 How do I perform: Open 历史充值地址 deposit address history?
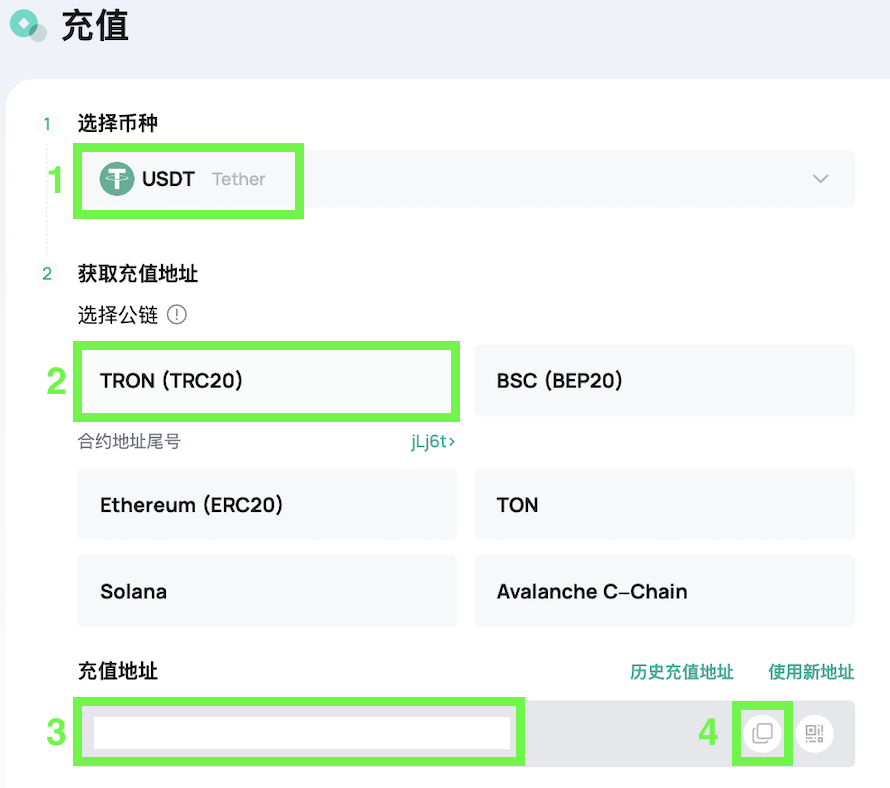(682, 672)
